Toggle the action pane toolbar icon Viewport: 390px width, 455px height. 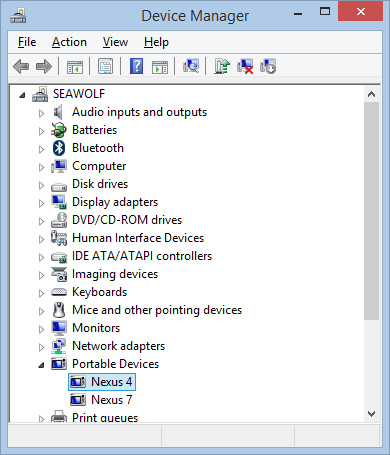point(160,66)
